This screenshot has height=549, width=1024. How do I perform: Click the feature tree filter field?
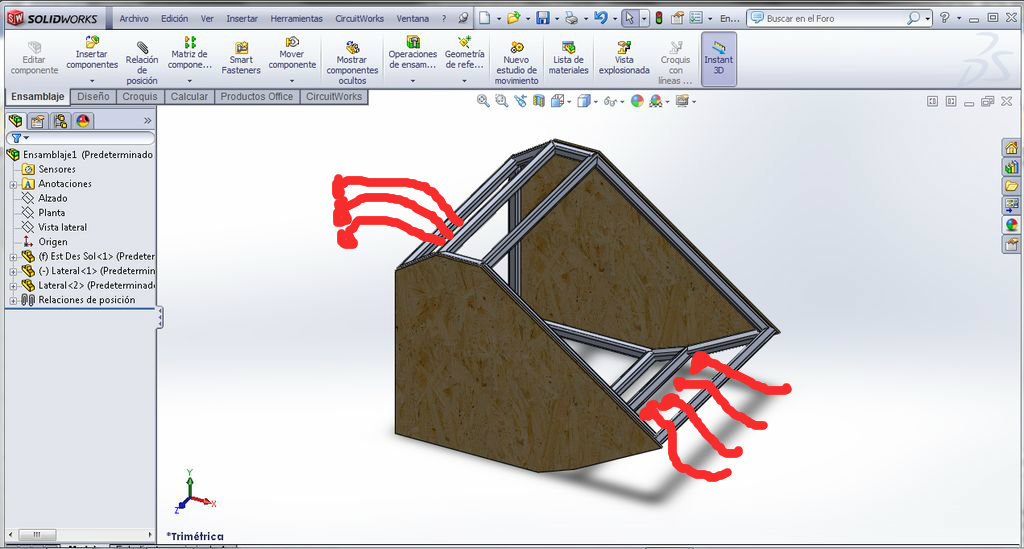click(x=80, y=138)
